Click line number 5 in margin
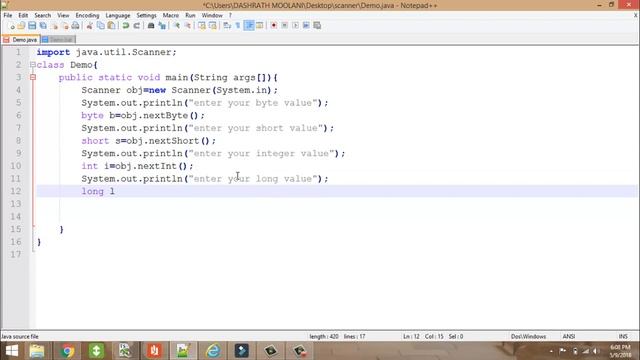This screenshot has height=360, width=640. [x=18, y=102]
